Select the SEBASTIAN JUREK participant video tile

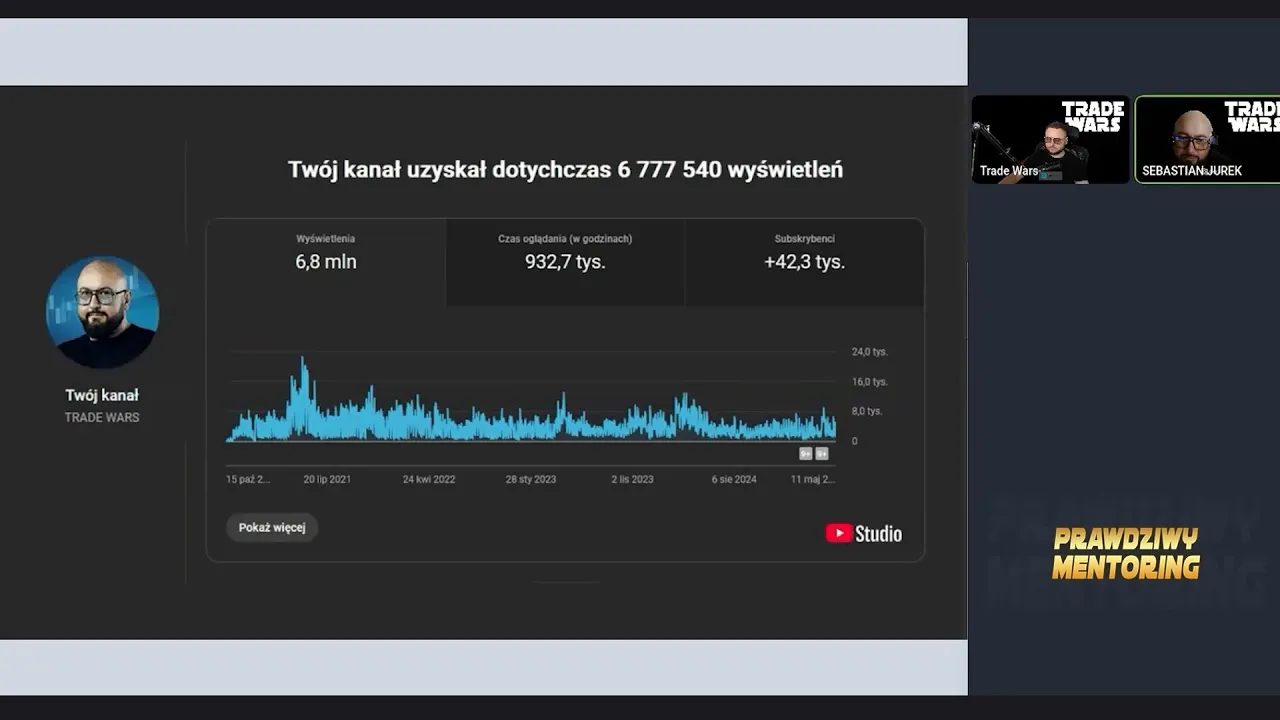click(x=1208, y=139)
